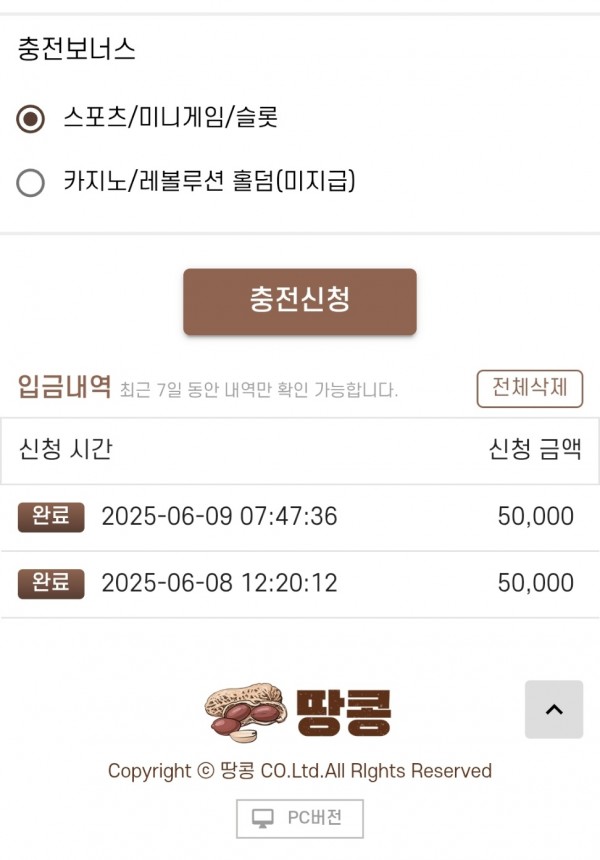Open the 2025-06-09 07:47:36 deposit entry

[300, 517]
